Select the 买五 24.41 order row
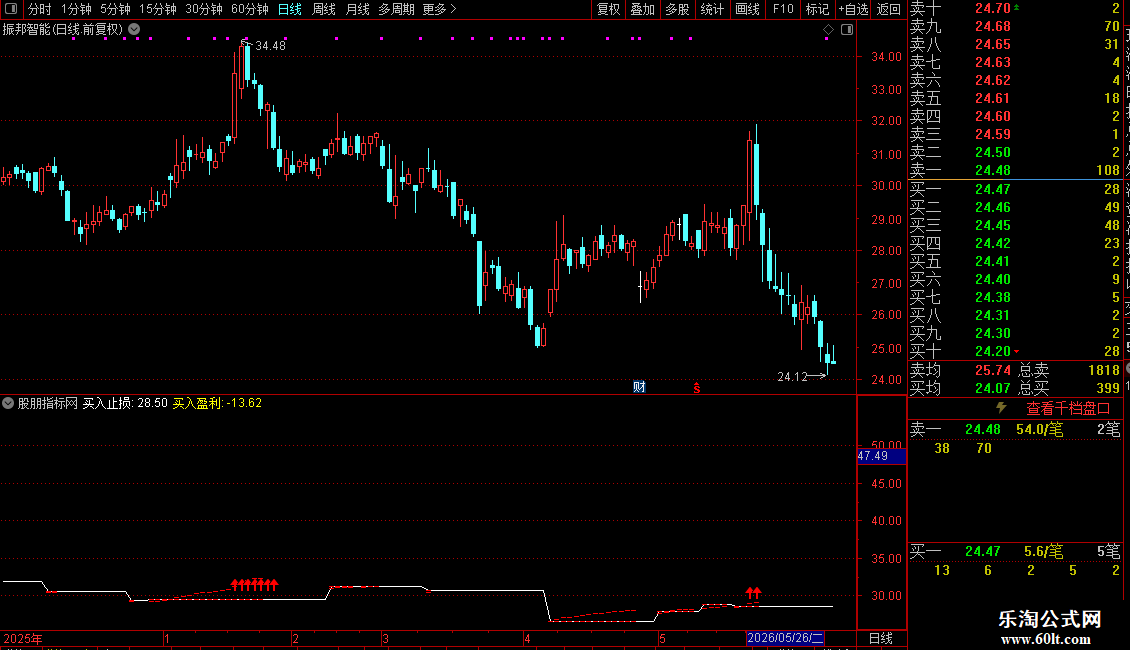The image size is (1130, 650). click(x=1015, y=262)
